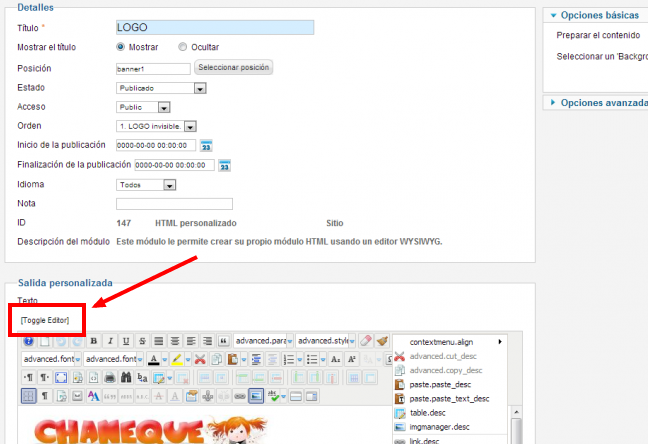
Task: Toggle fullscreen editor with the blue square icon
Action: (x=61, y=377)
